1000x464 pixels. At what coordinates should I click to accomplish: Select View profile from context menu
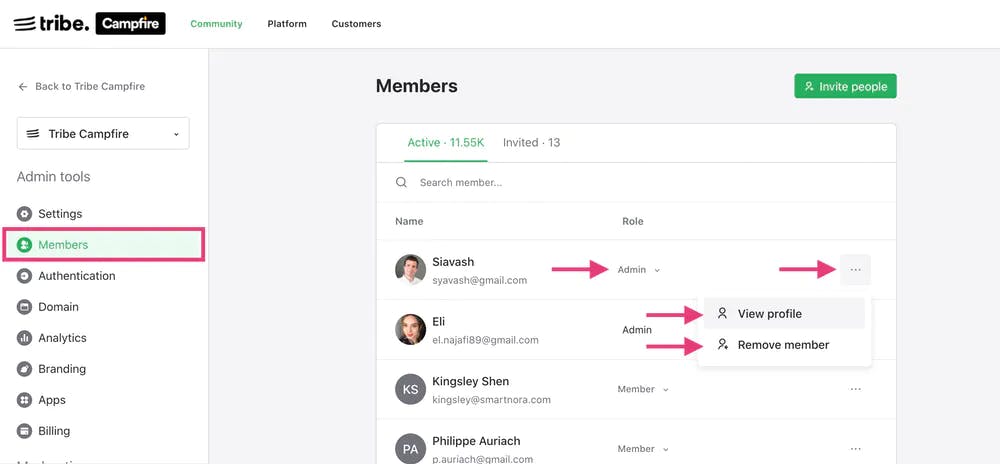[769, 314]
